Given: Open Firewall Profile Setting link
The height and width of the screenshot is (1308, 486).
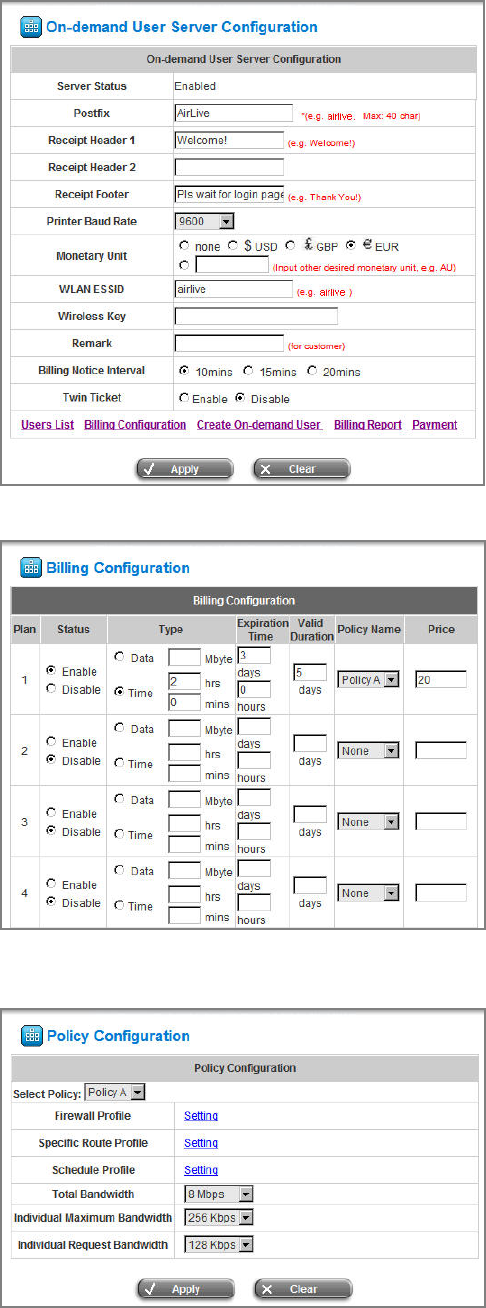Looking at the screenshot, I should tap(201, 1116).
